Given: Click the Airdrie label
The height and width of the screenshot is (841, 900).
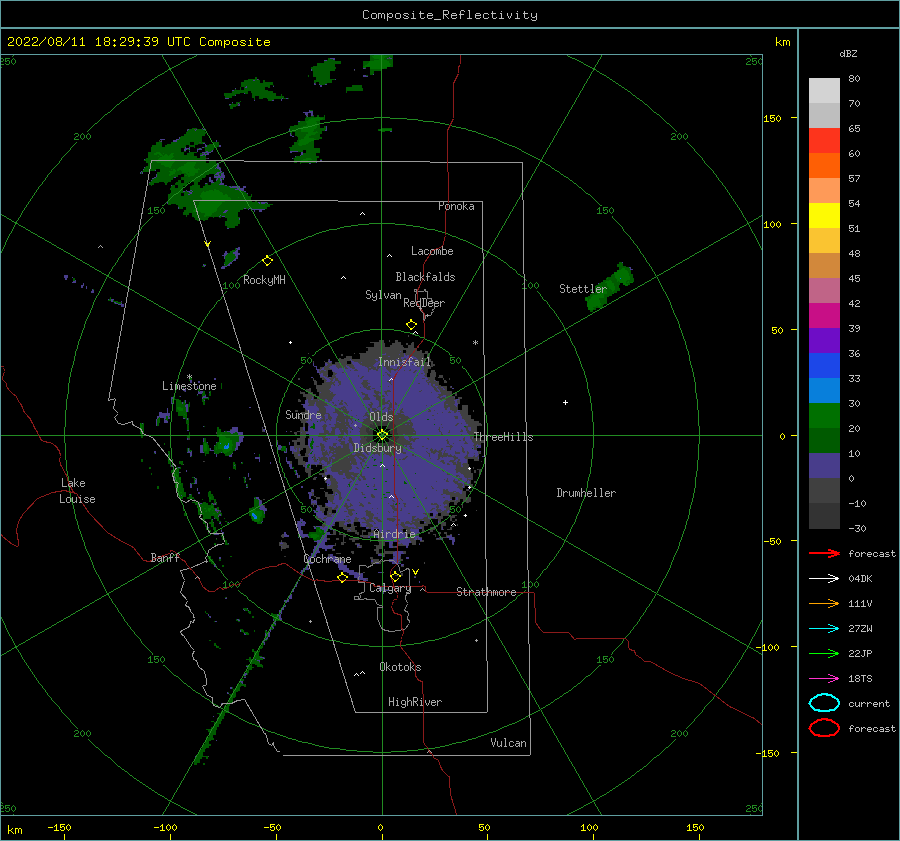Looking at the screenshot, I should [394, 534].
